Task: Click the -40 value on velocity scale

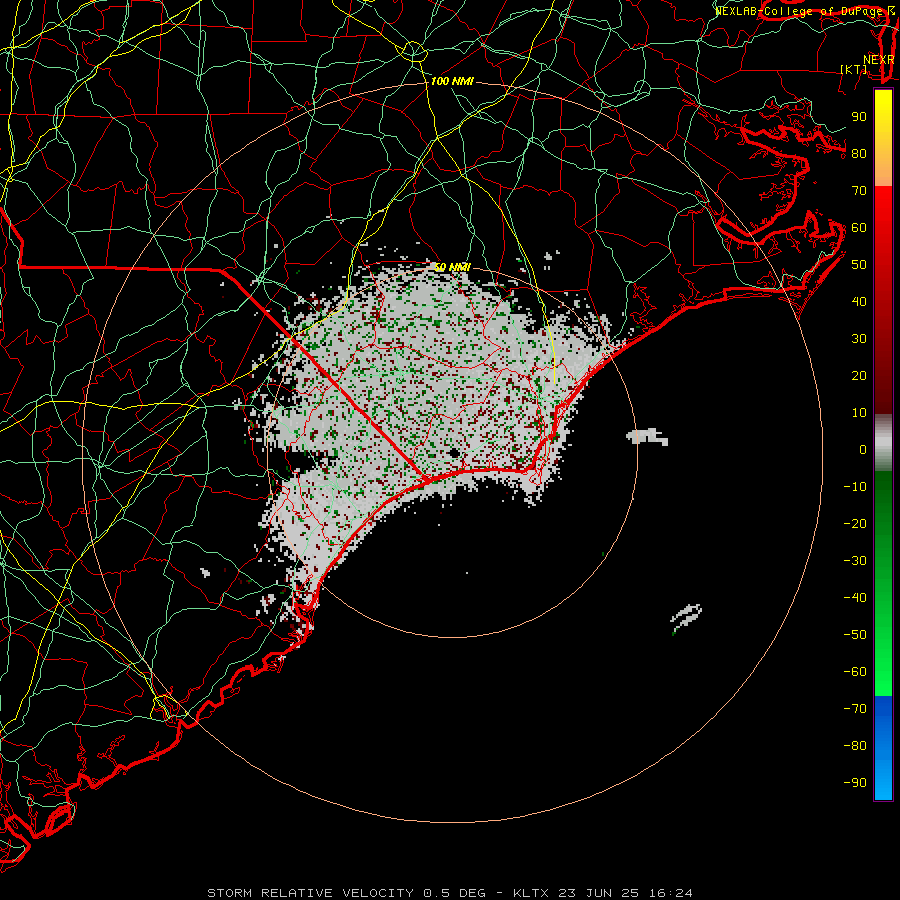Action: tap(855, 598)
